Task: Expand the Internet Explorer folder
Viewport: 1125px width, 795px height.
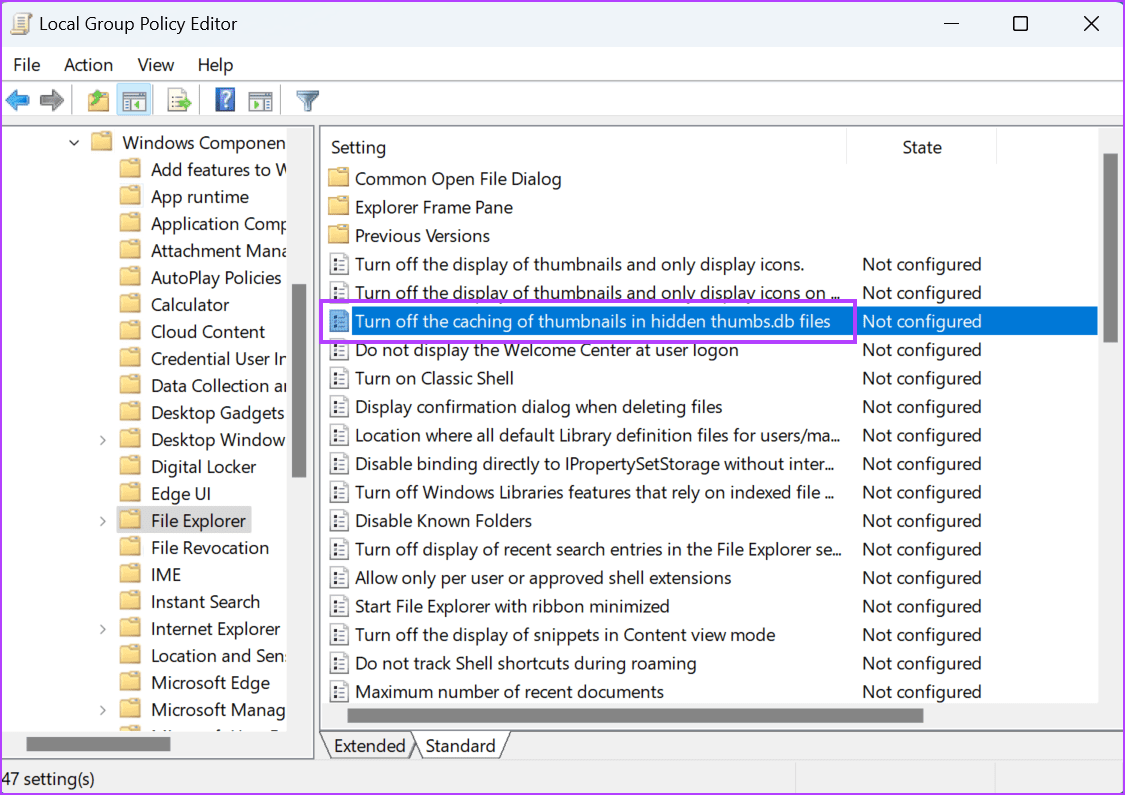Action: pyautogui.click(x=103, y=628)
